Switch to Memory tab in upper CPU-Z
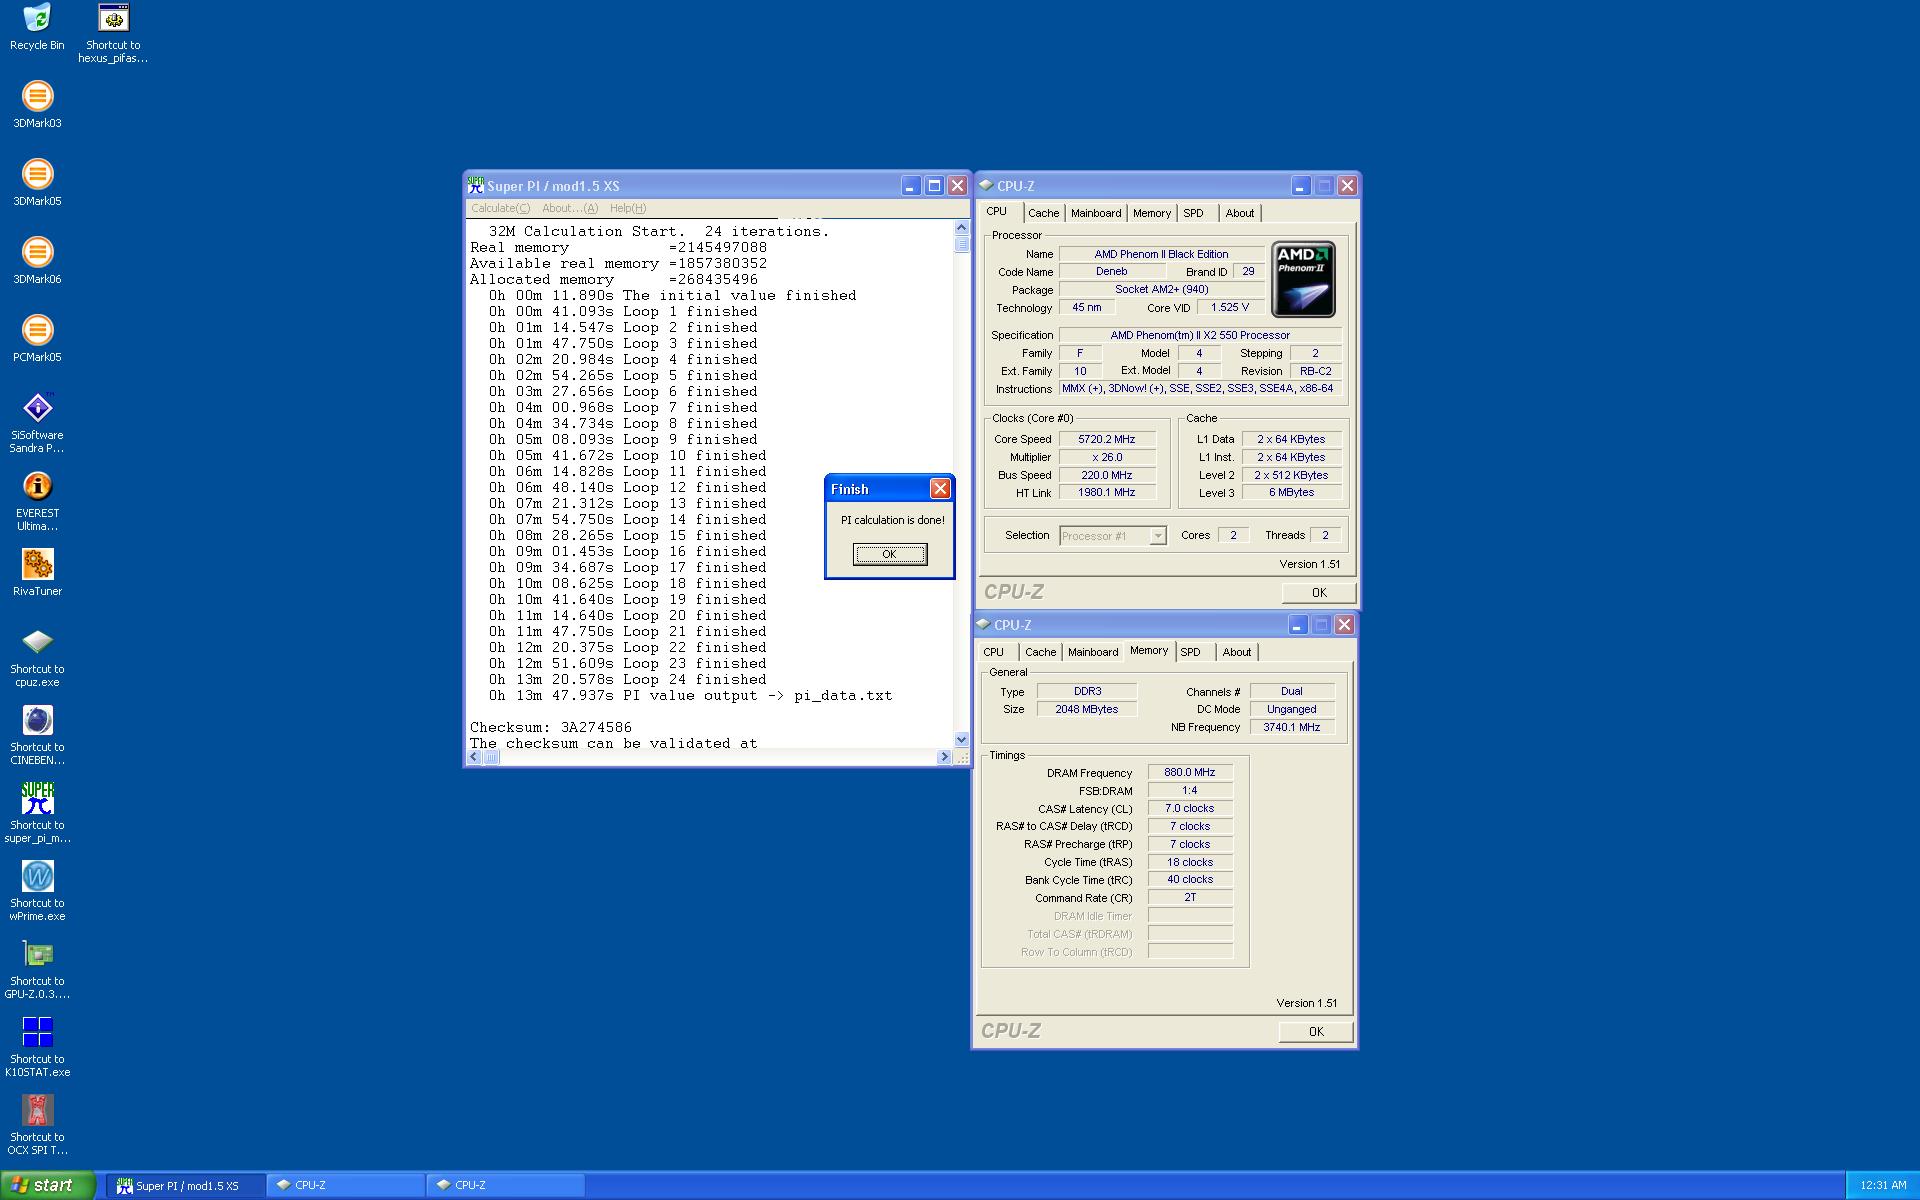Screen dimensions: 1920x1200 pos(1151,213)
